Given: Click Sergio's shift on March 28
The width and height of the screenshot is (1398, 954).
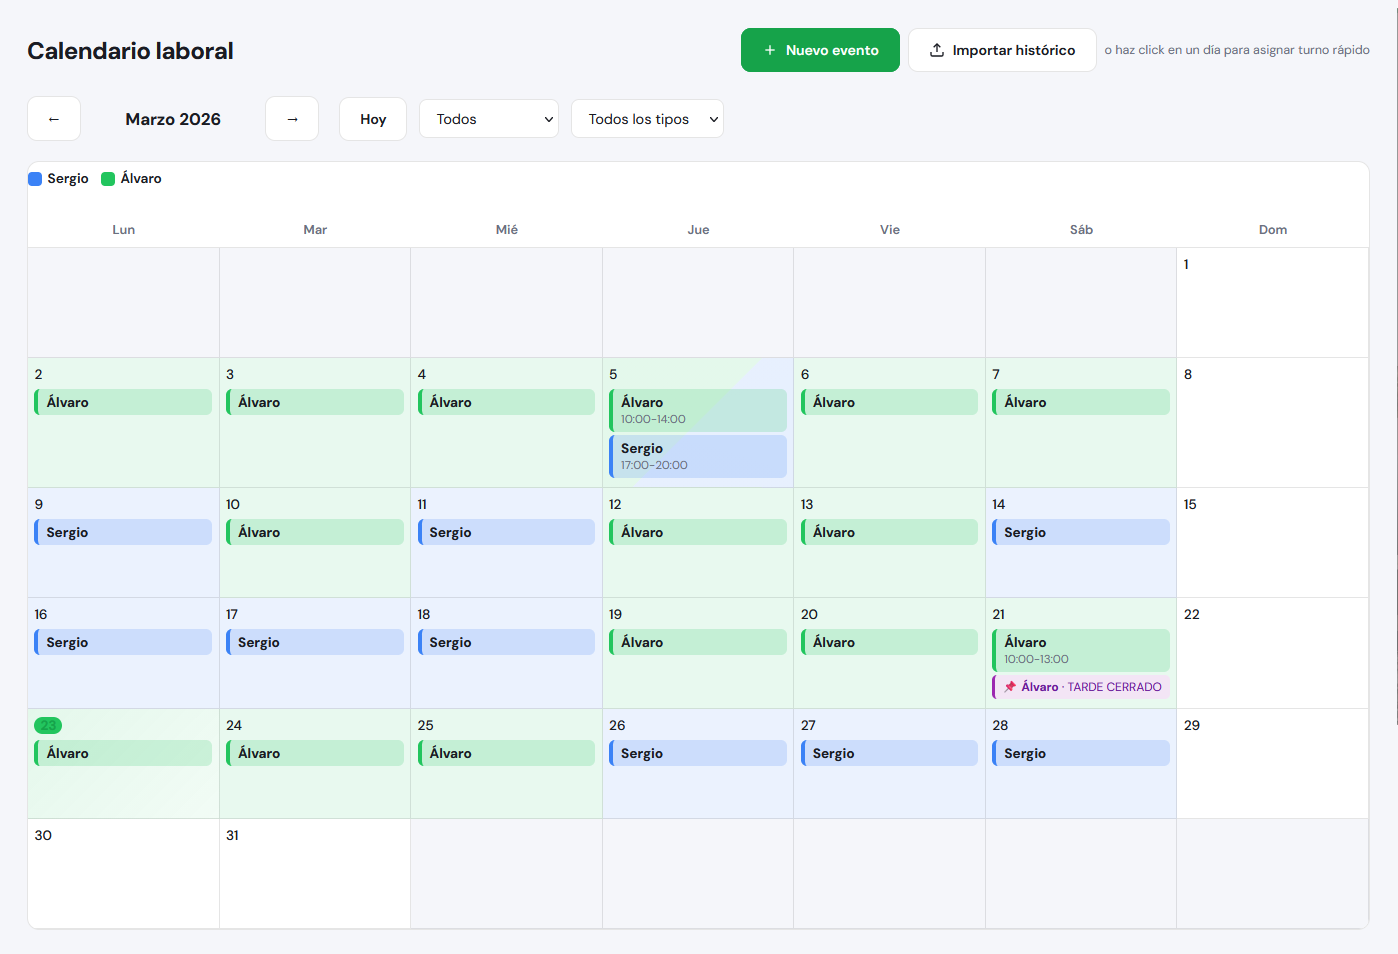Looking at the screenshot, I should 1080,752.
